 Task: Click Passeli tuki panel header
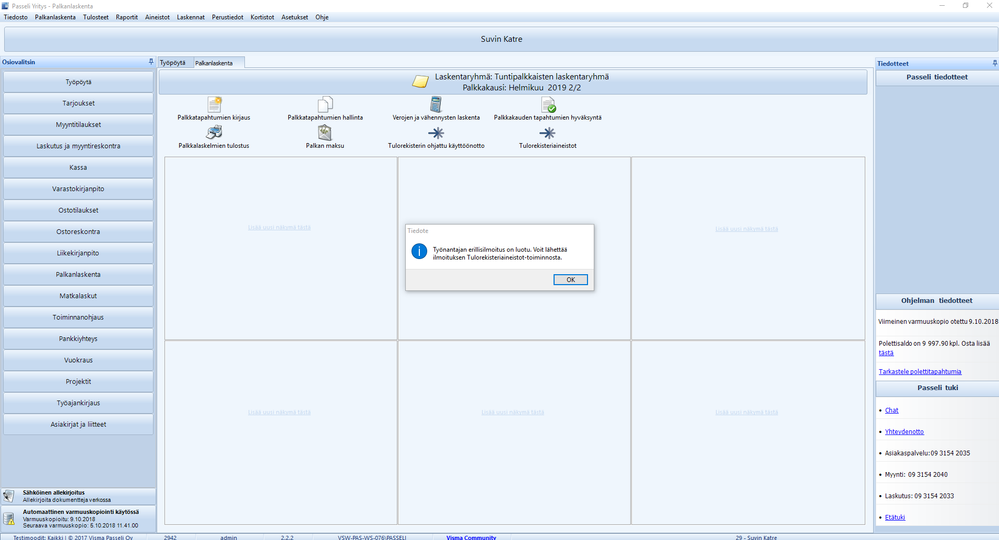937,388
